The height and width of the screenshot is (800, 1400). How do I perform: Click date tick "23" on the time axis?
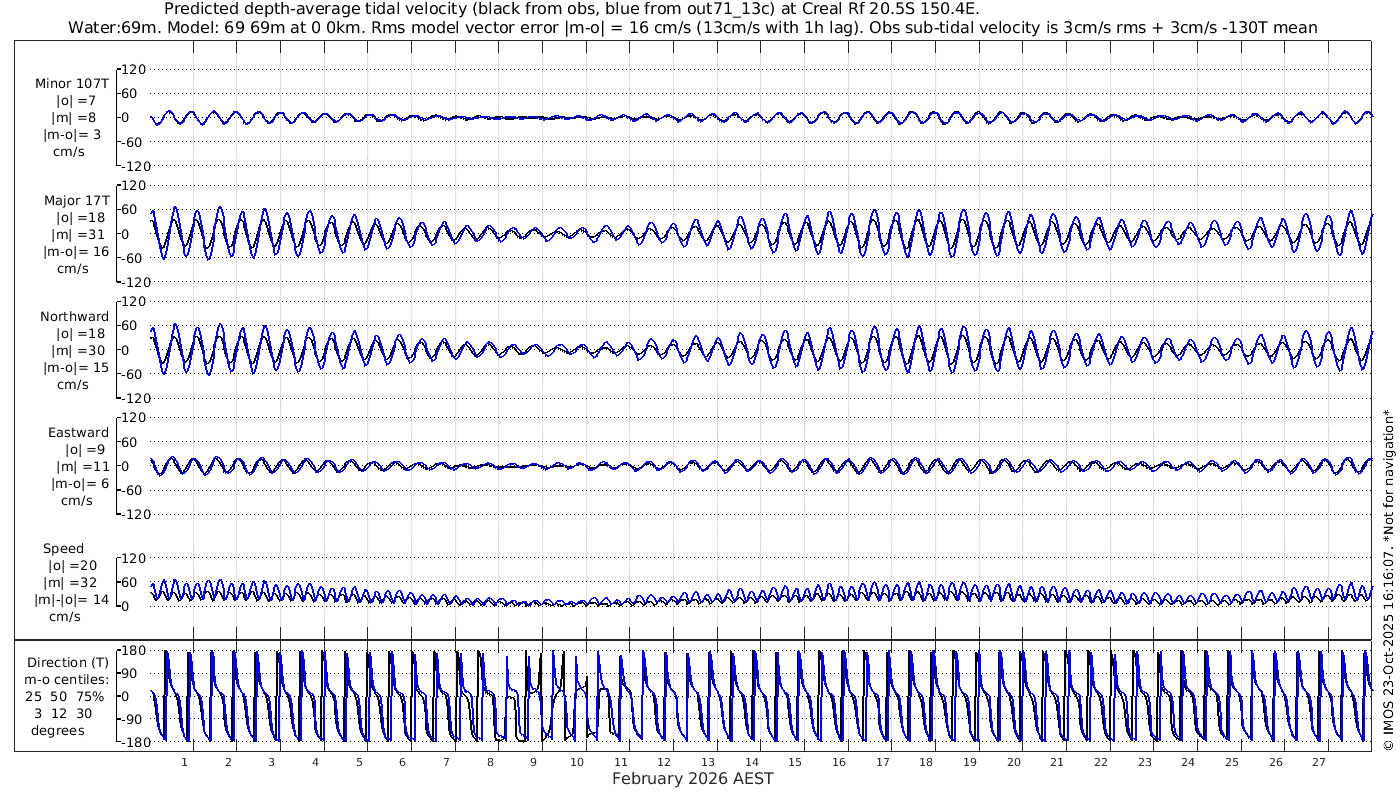[1144, 762]
